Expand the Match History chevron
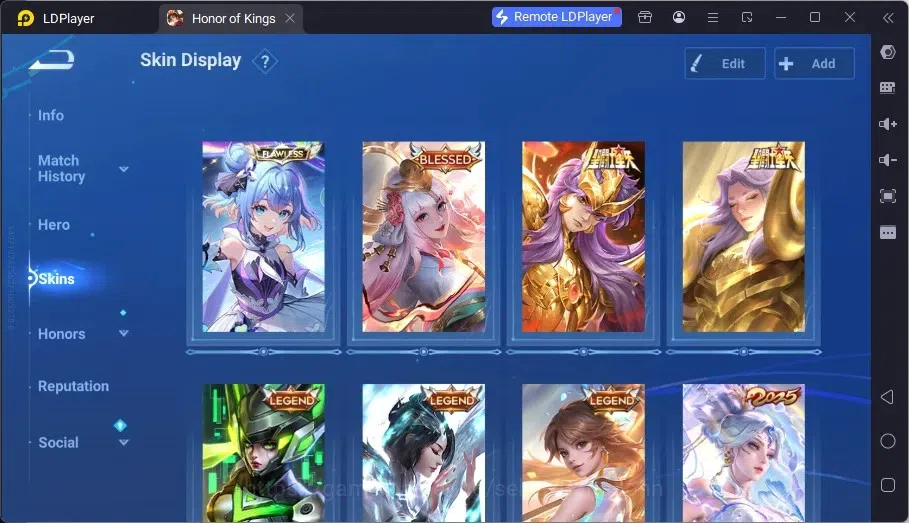The width and height of the screenshot is (909, 523). tap(123, 169)
